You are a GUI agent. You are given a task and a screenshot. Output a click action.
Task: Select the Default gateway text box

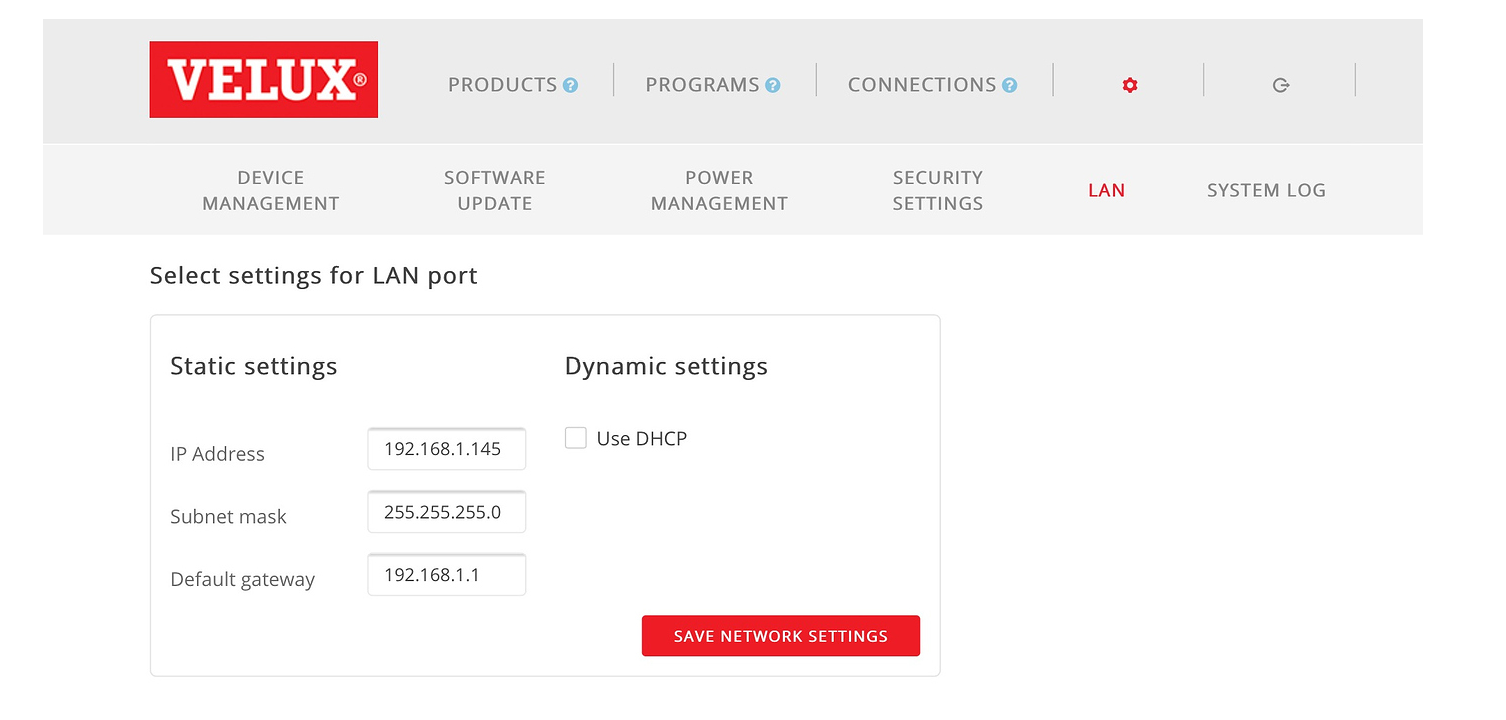[x=447, y=575]
